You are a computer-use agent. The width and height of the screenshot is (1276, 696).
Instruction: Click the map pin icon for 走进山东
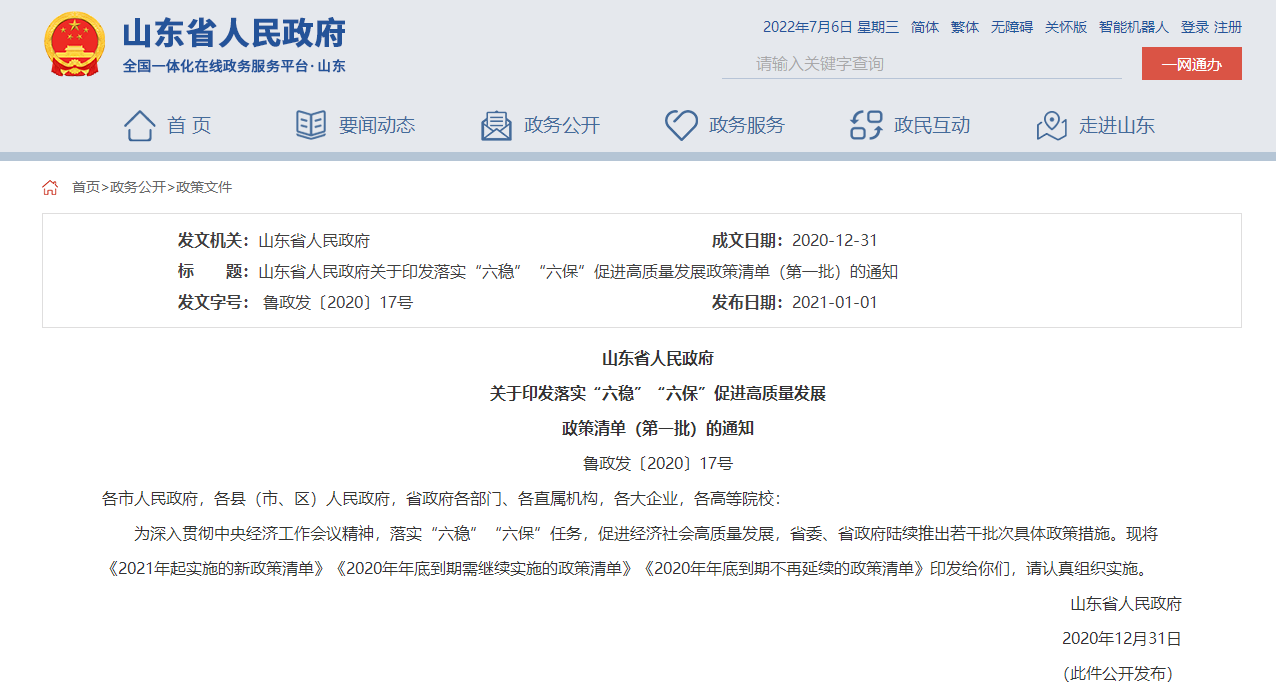tap(1051, 125)
